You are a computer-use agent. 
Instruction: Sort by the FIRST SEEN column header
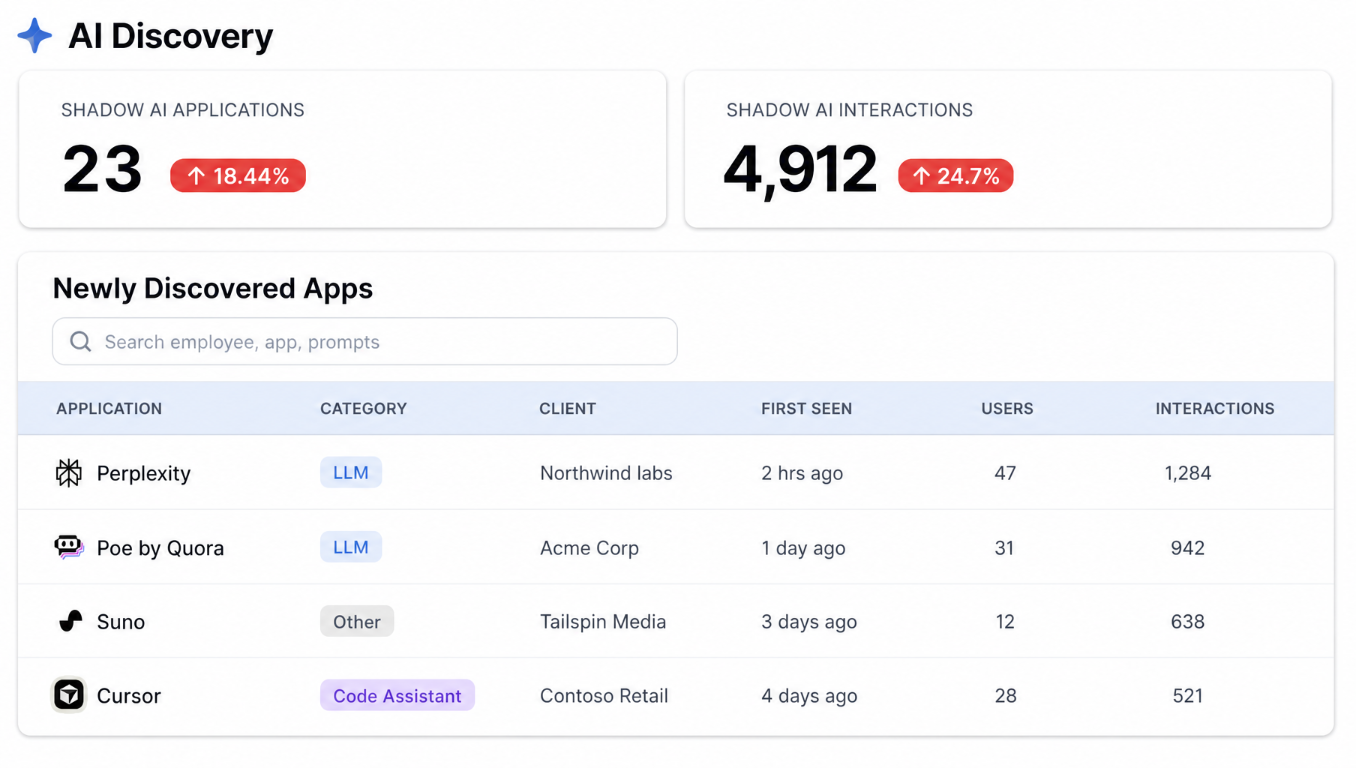(806, 409)
